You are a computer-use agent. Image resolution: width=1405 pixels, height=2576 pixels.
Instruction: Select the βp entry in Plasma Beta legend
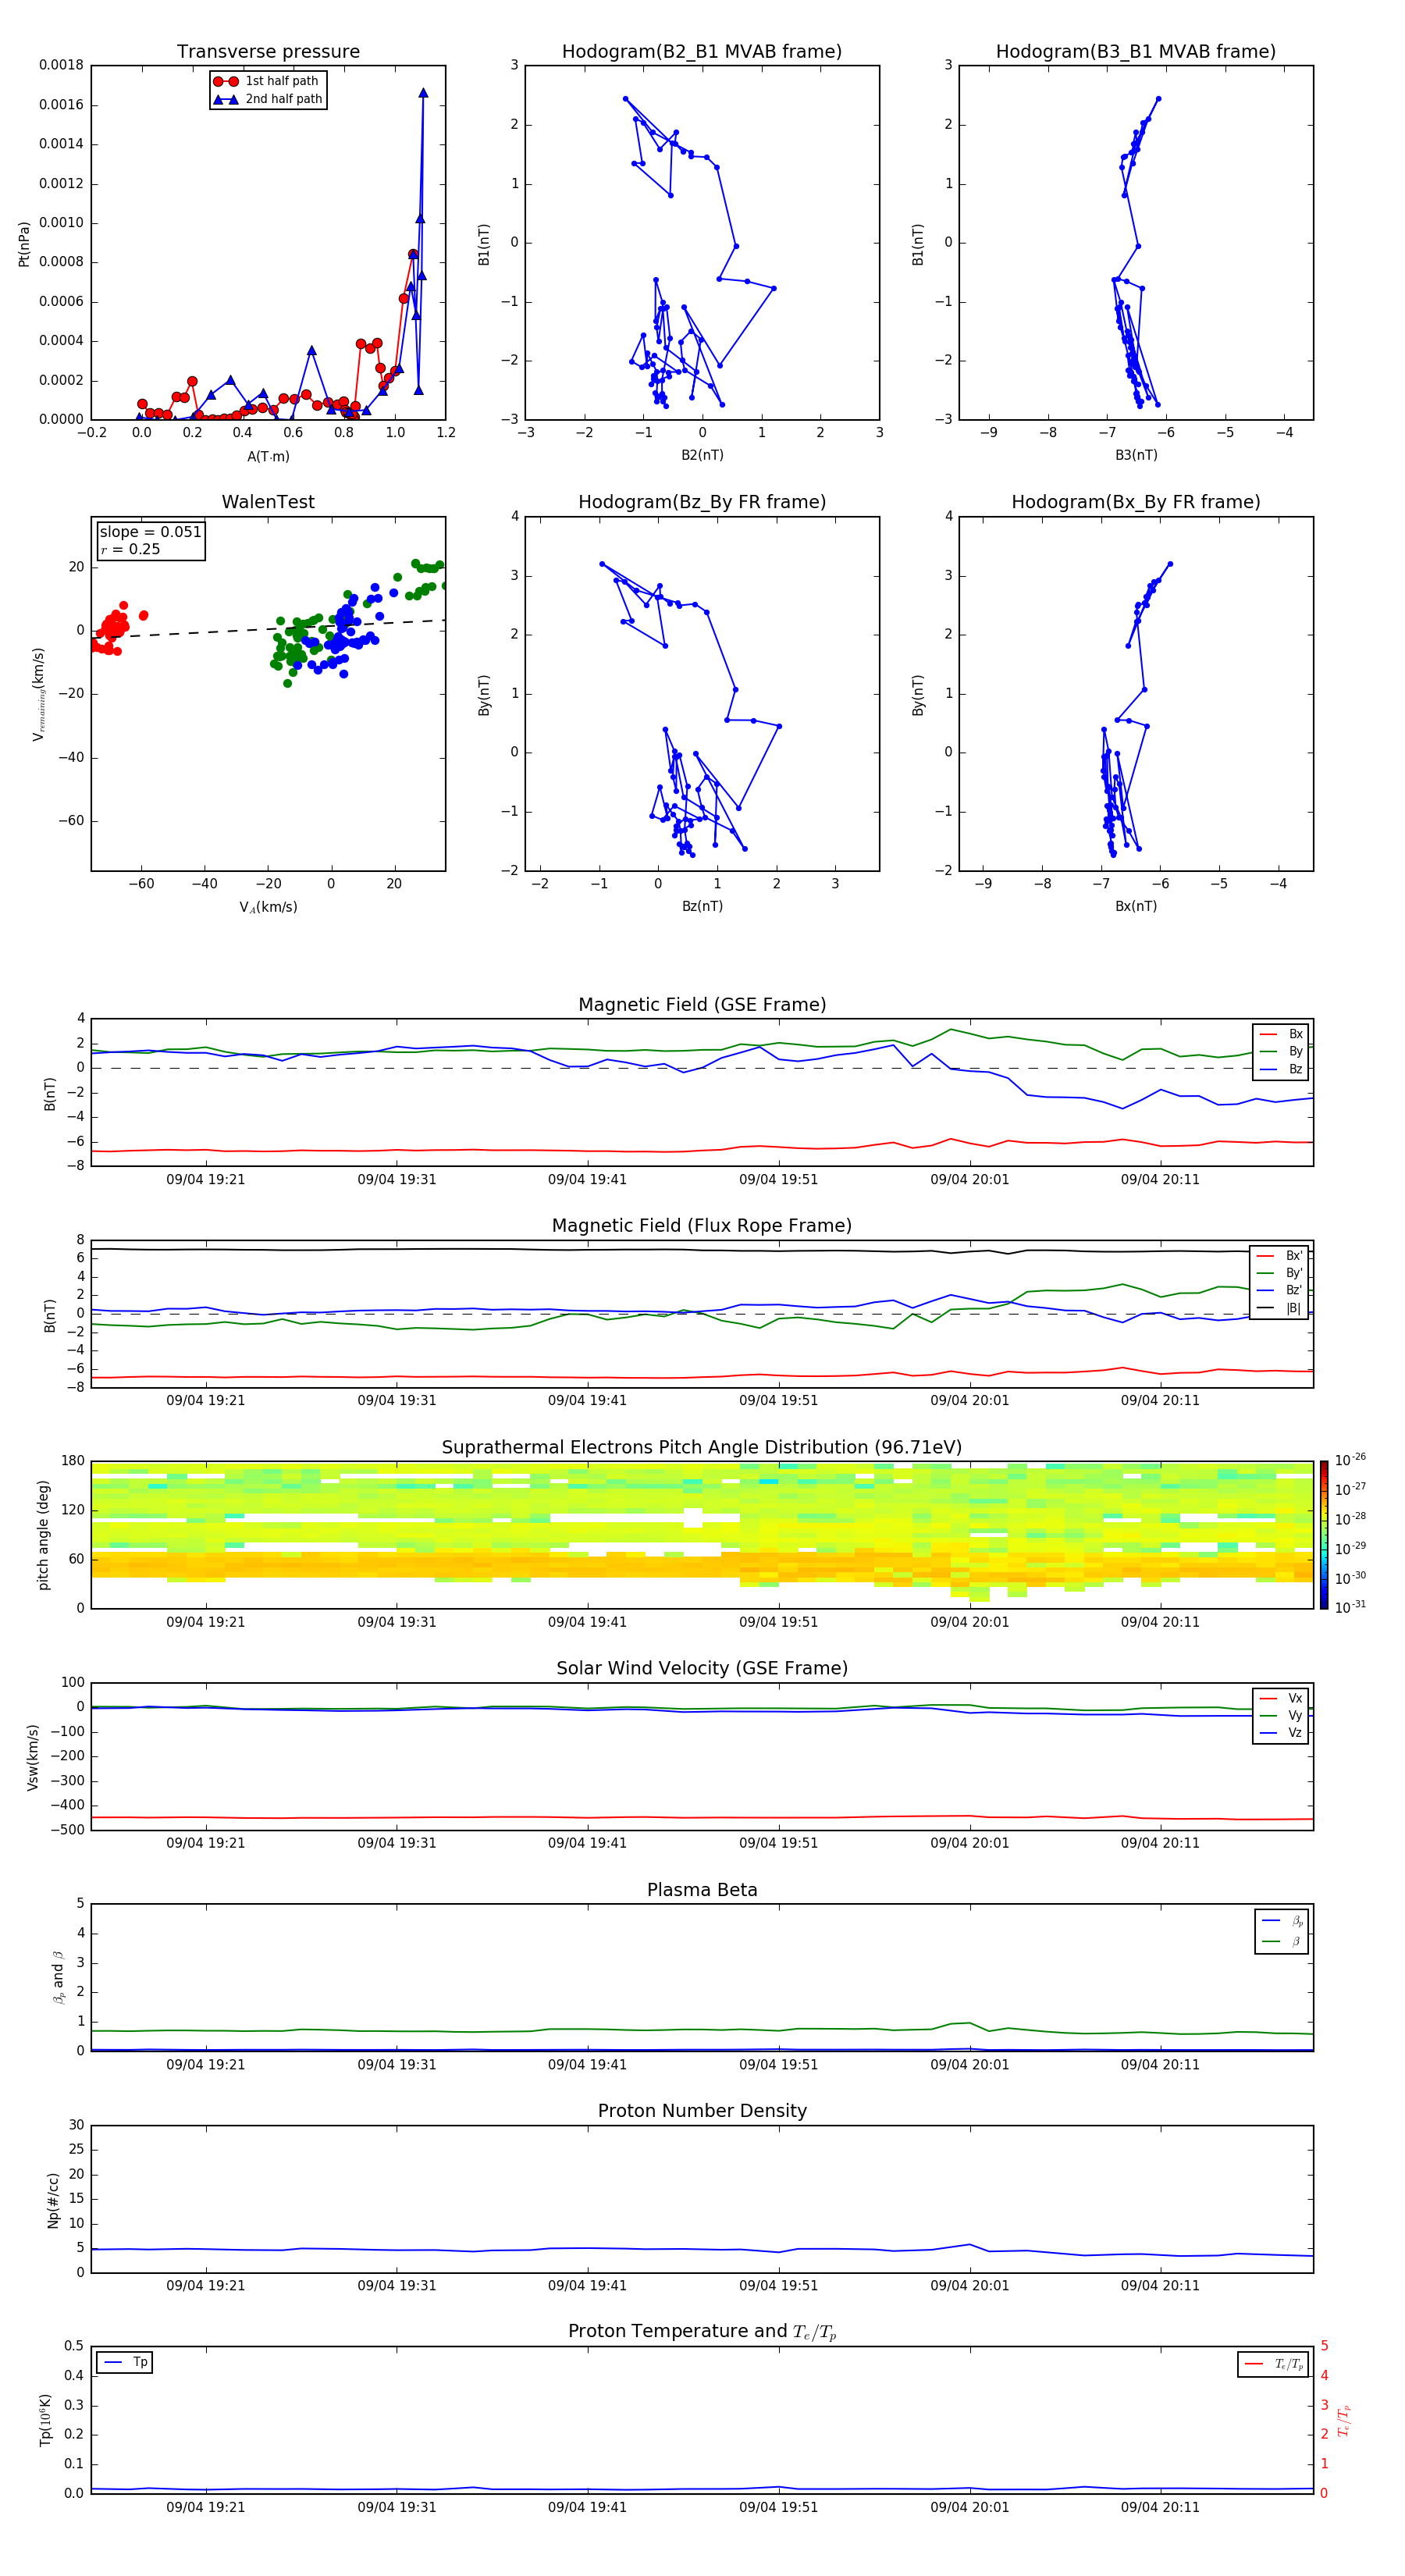click(x=1282, y=1921)
